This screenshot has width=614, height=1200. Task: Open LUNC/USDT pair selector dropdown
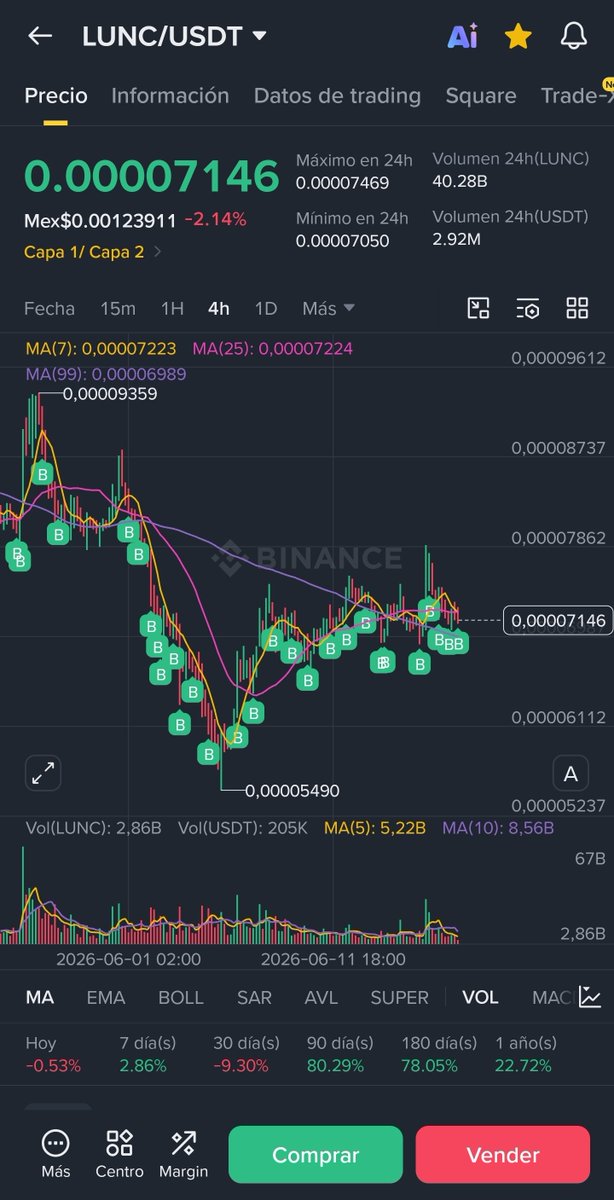click(174, 37)
